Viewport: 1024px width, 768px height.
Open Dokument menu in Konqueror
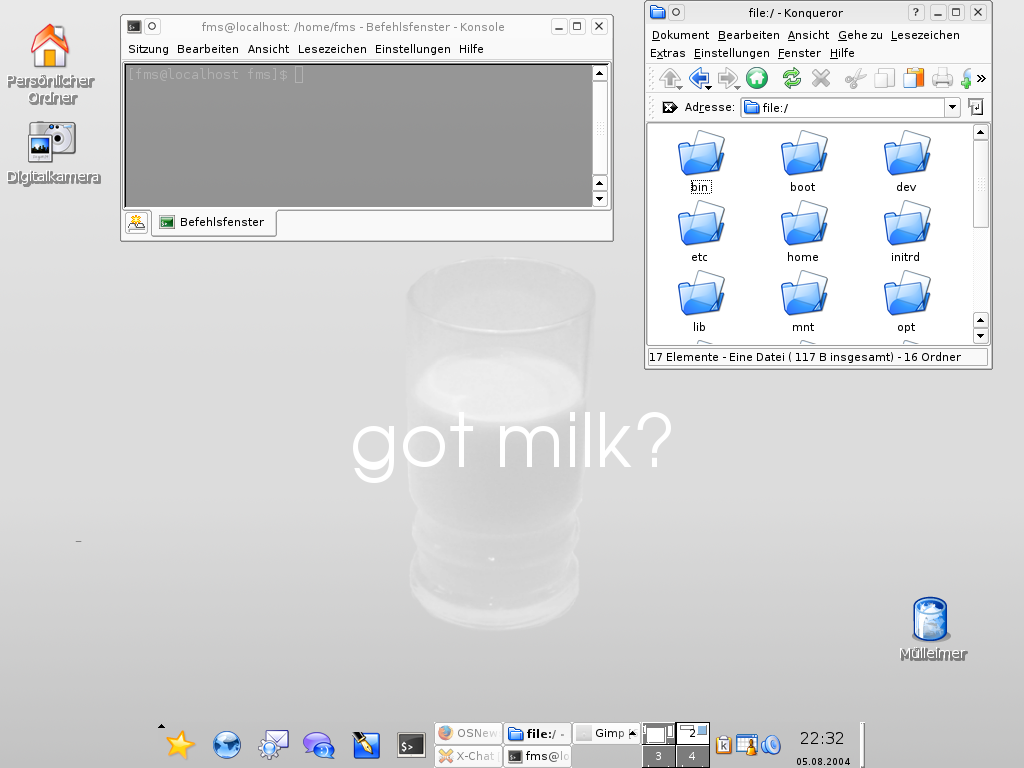coord(680,35)
